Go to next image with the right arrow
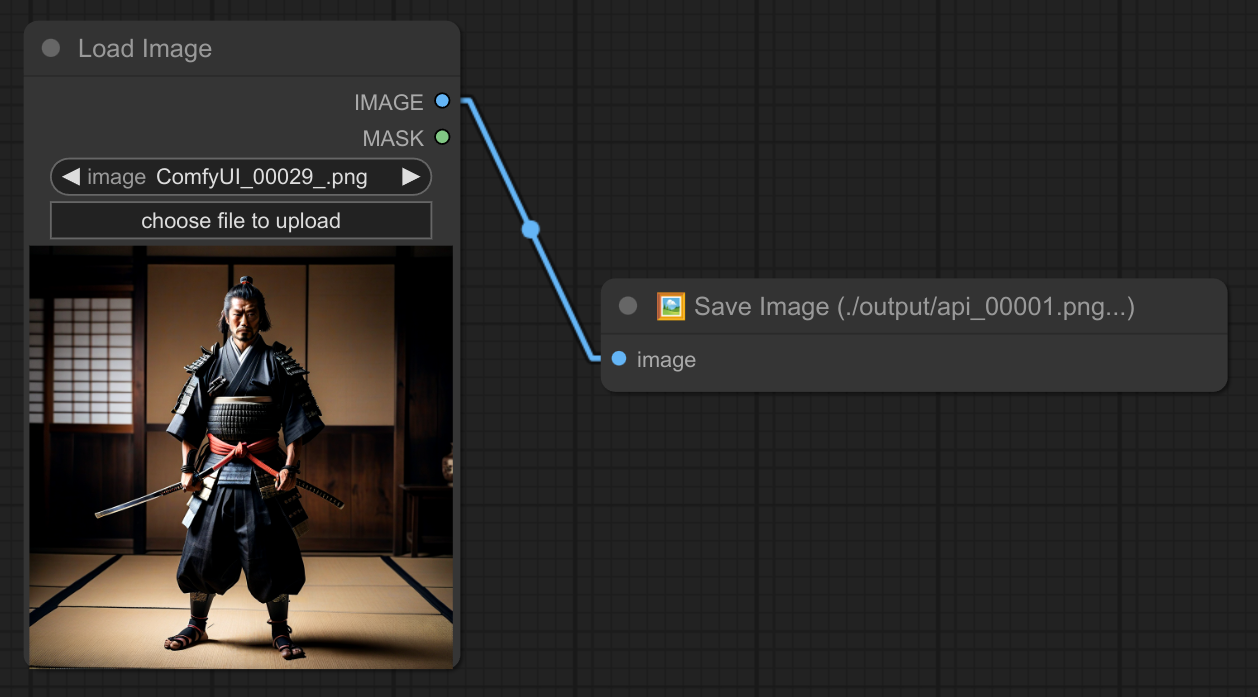 pos(410,177)
